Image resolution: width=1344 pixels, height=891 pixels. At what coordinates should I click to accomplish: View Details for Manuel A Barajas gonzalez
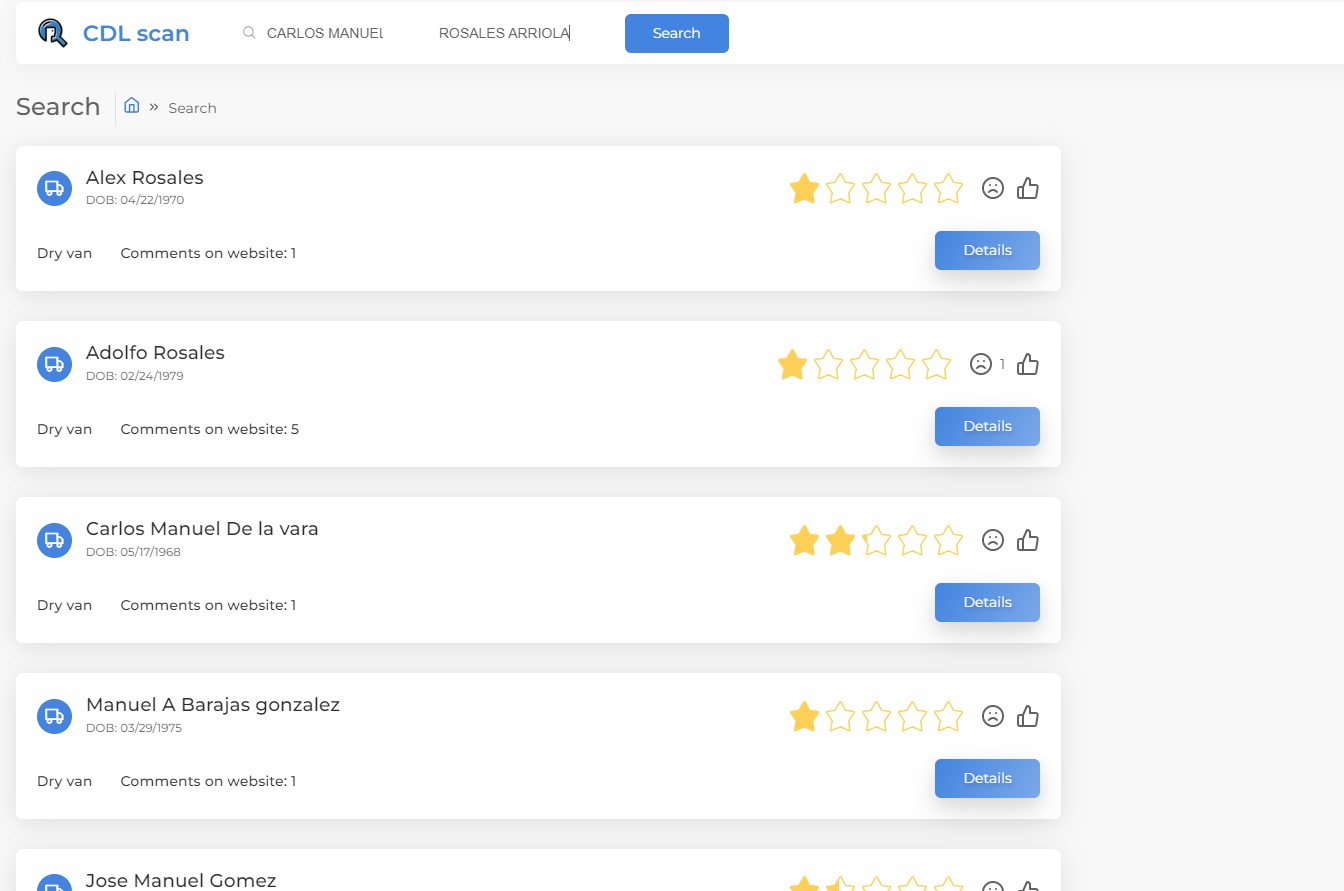pyautogui.click(x=987, y=778)
